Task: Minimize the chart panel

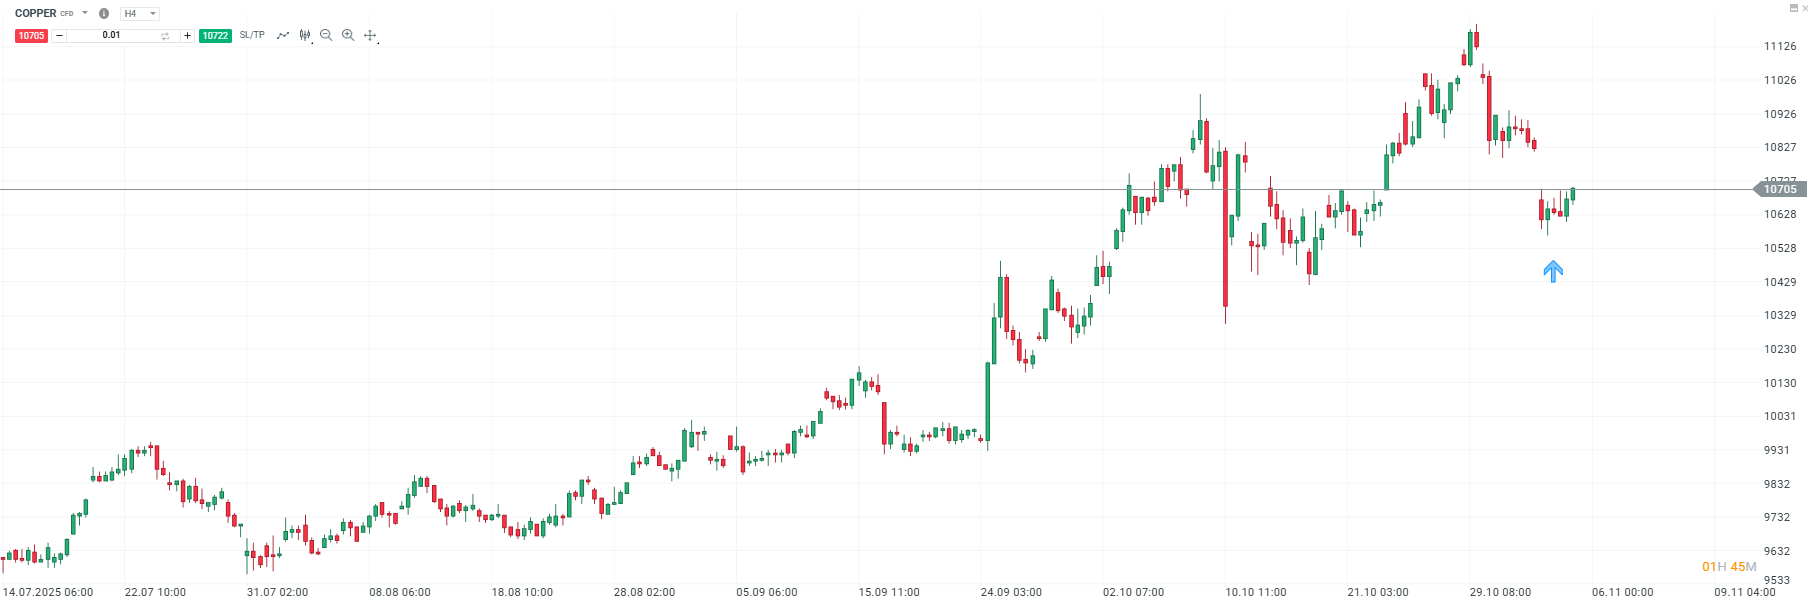Action: 1793,8
